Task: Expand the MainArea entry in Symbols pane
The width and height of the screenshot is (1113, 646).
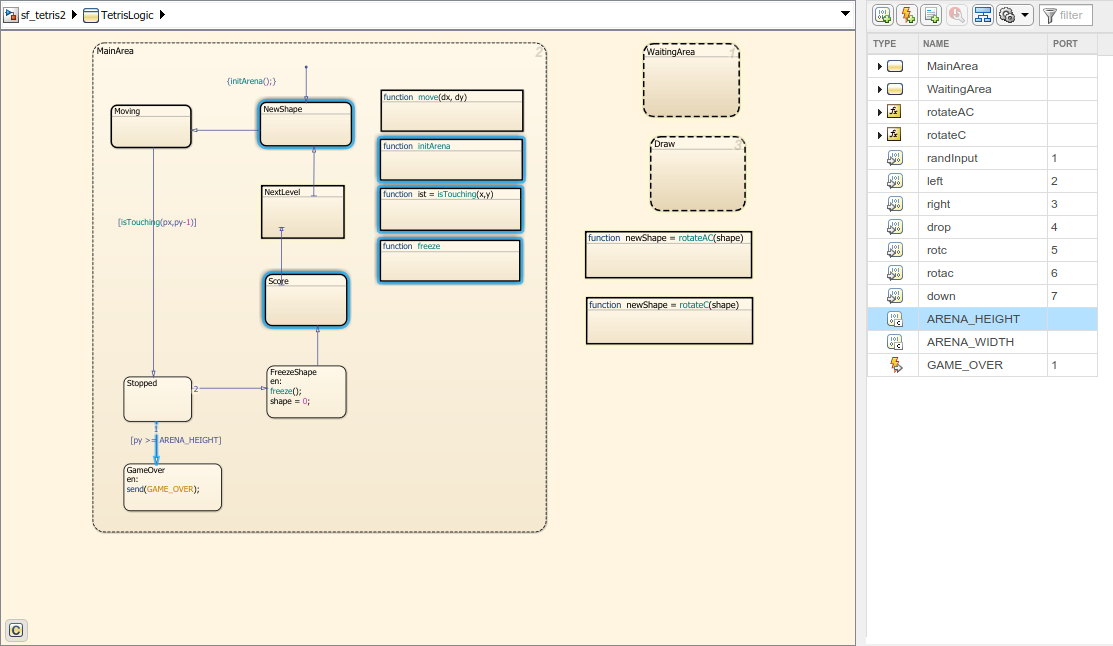Action: [878, 66]
